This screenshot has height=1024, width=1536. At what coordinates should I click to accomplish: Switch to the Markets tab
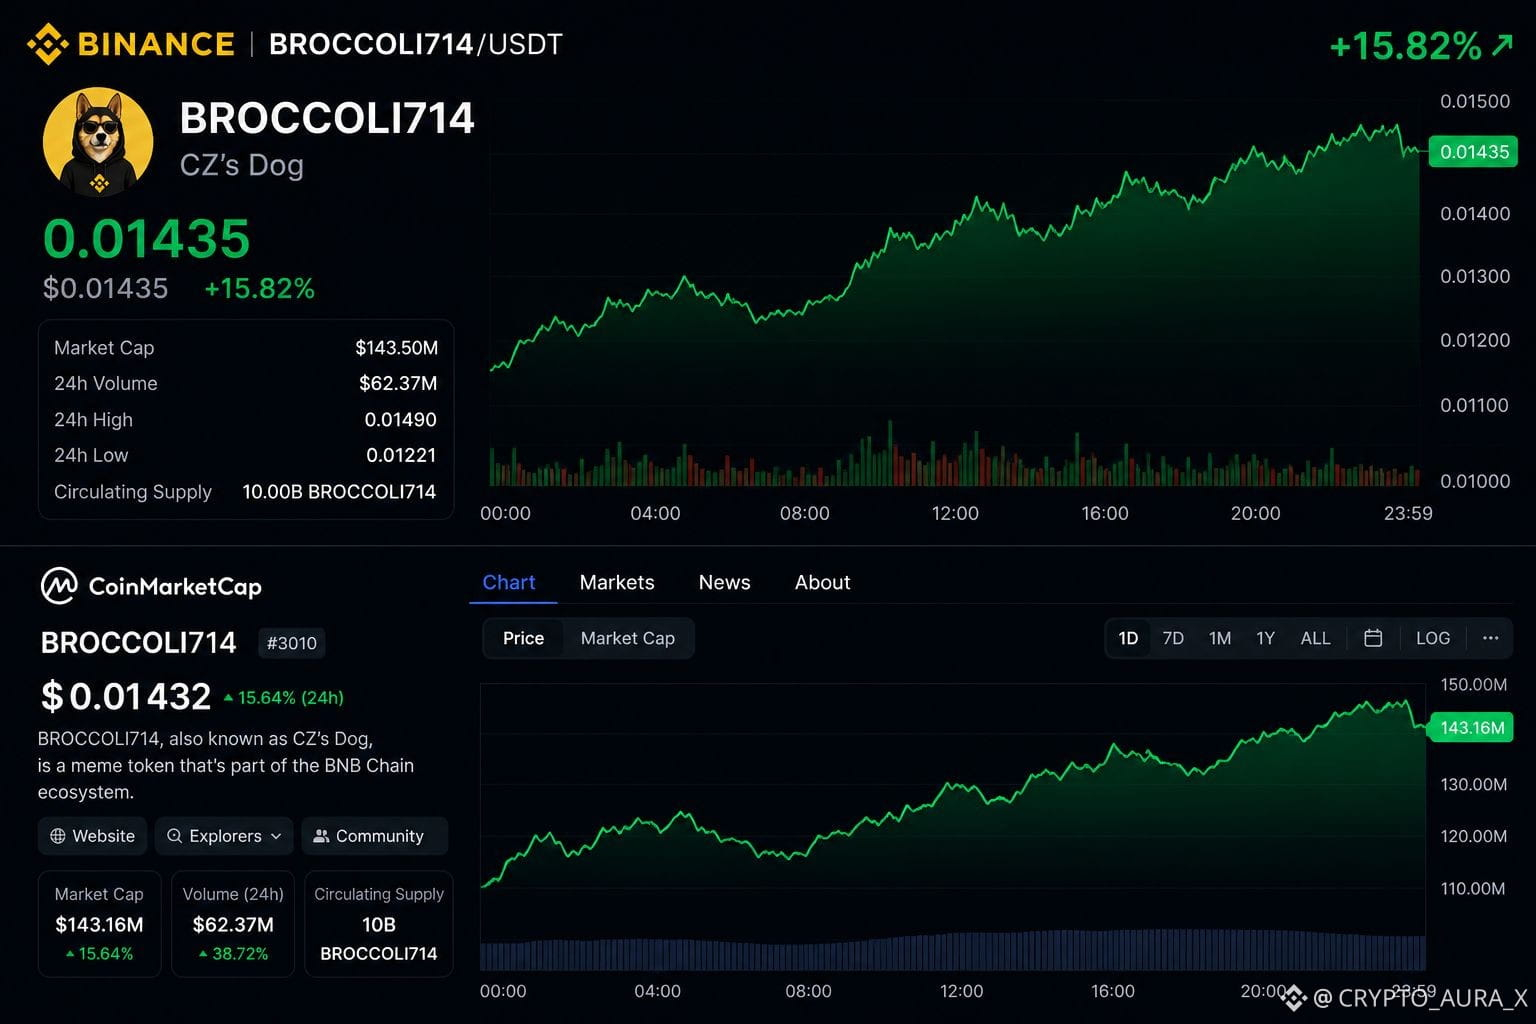617,582
